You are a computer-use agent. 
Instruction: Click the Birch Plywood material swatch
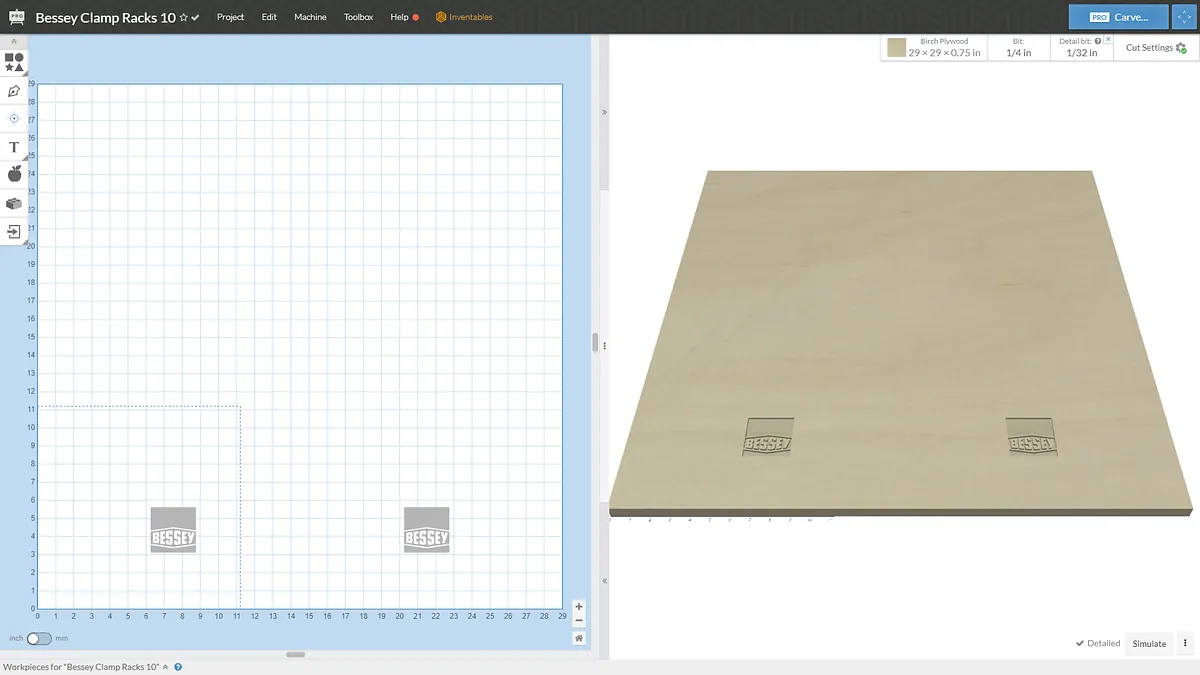tap(897, 48)
